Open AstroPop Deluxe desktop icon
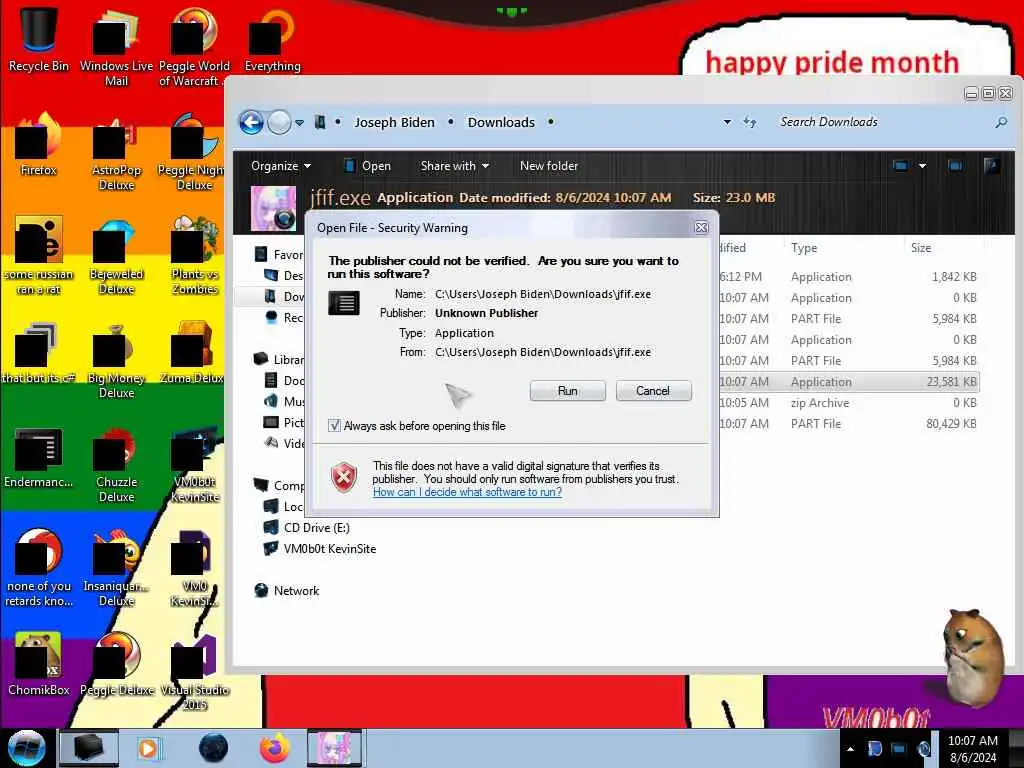 116,153
